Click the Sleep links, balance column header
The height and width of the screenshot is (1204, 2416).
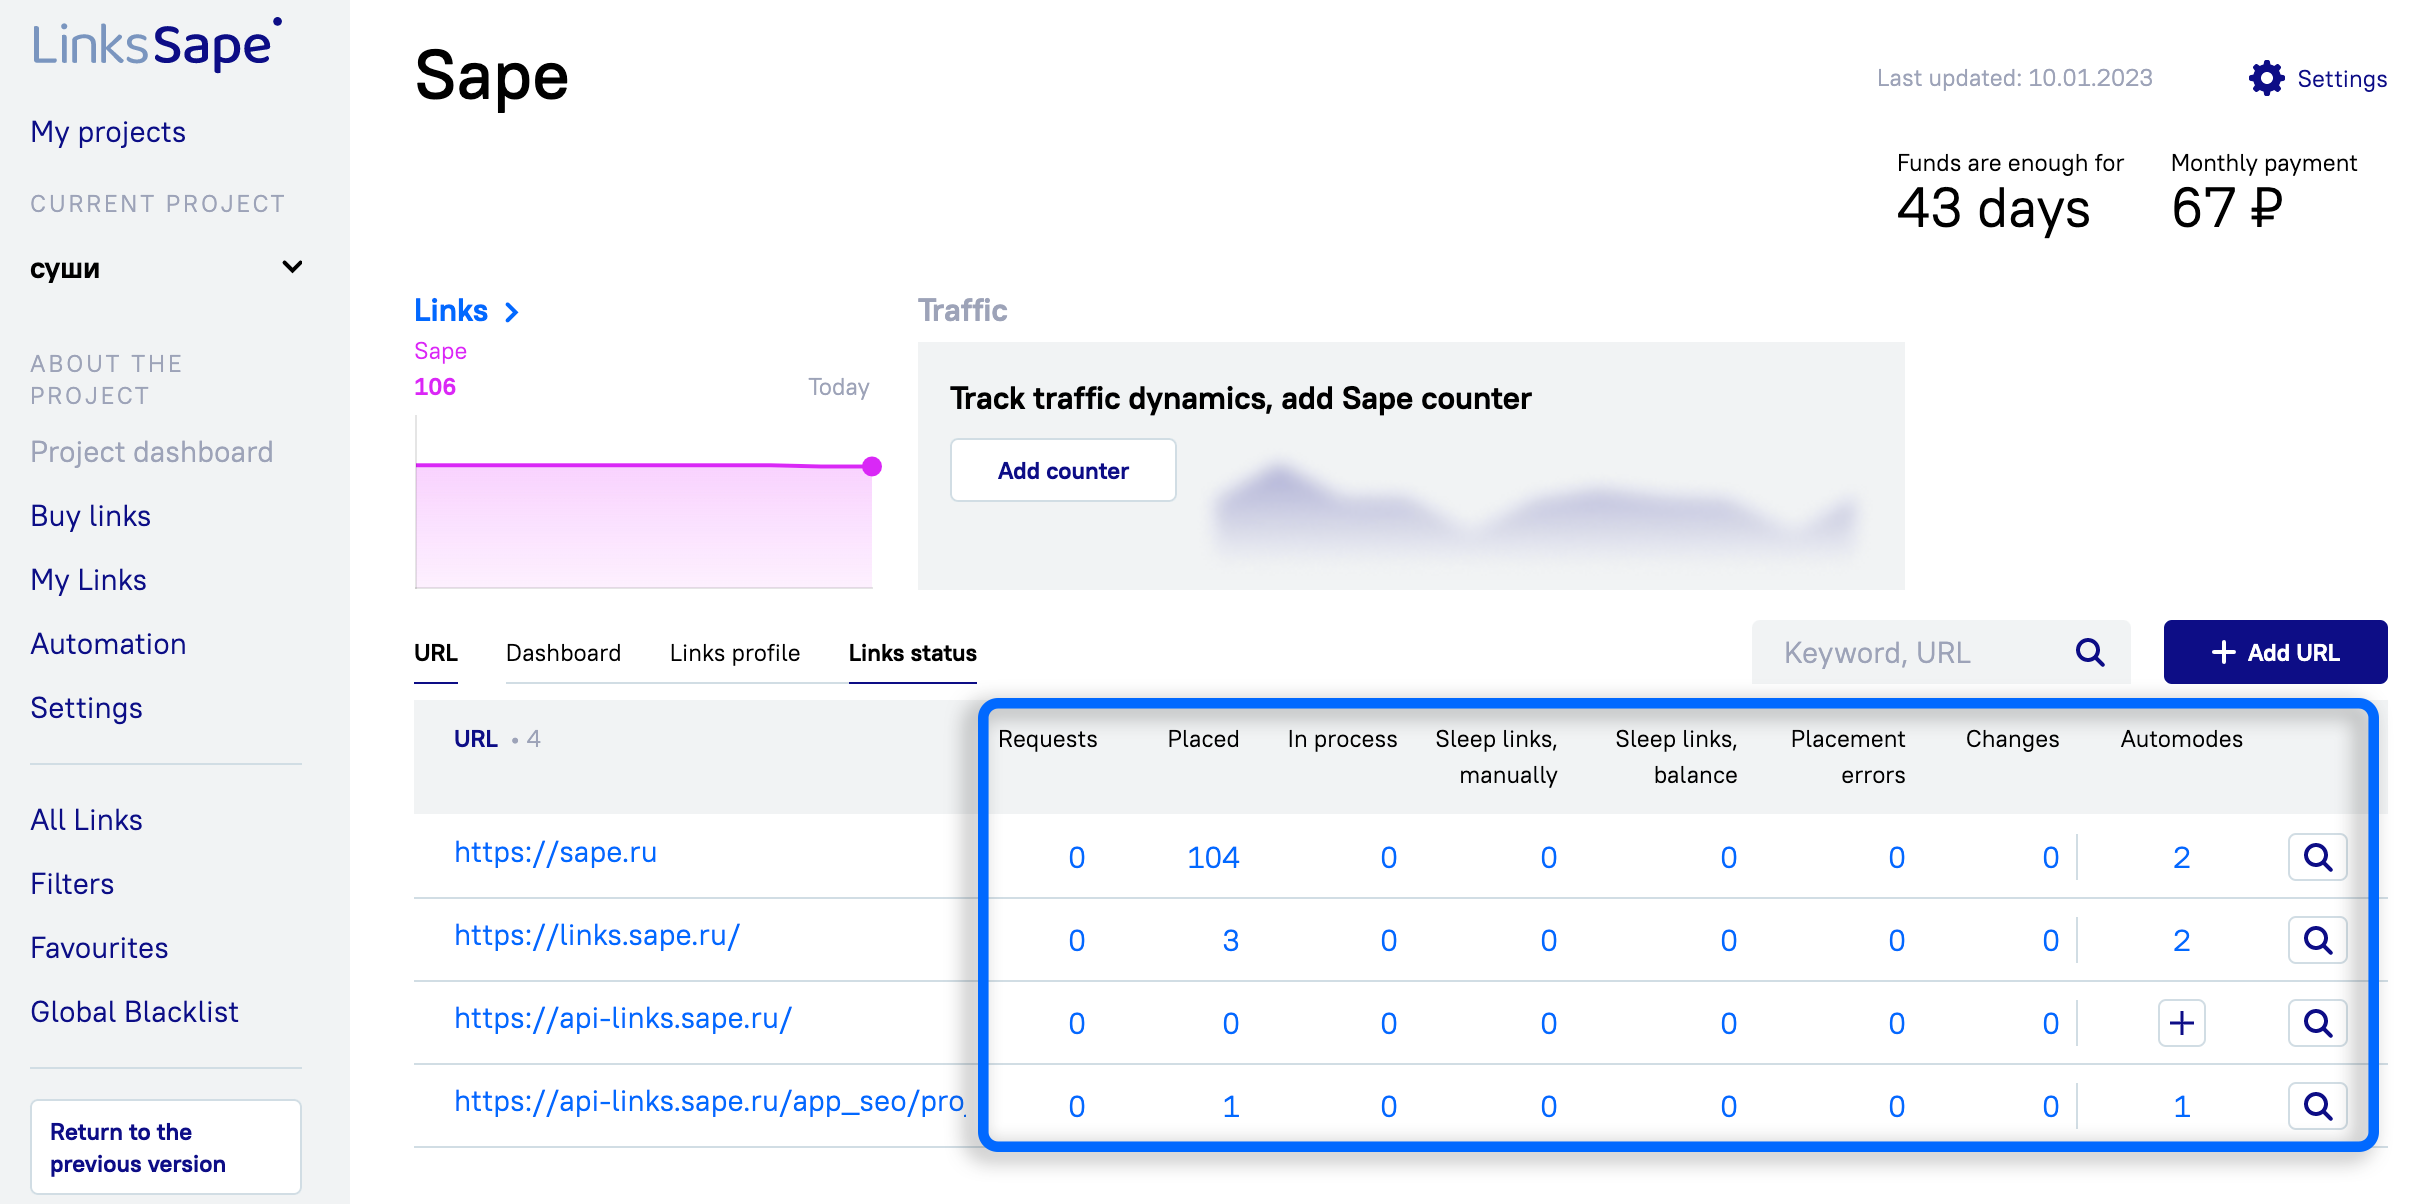(x=1676, y=757)
